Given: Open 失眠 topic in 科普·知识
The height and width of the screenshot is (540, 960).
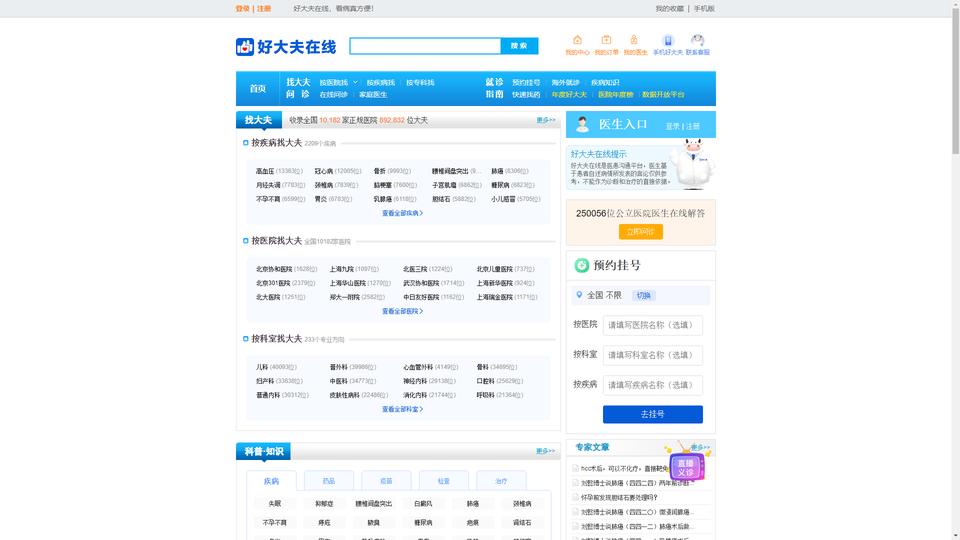Looking at the screenshot, I should 274,503.
